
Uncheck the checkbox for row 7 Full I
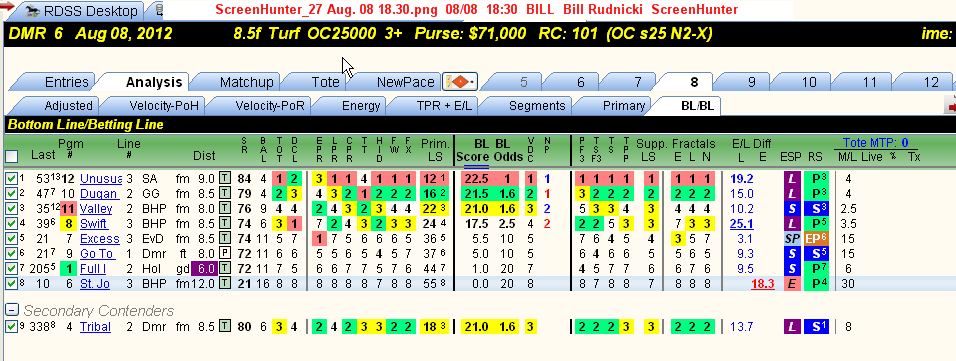[x=11, y=268]
